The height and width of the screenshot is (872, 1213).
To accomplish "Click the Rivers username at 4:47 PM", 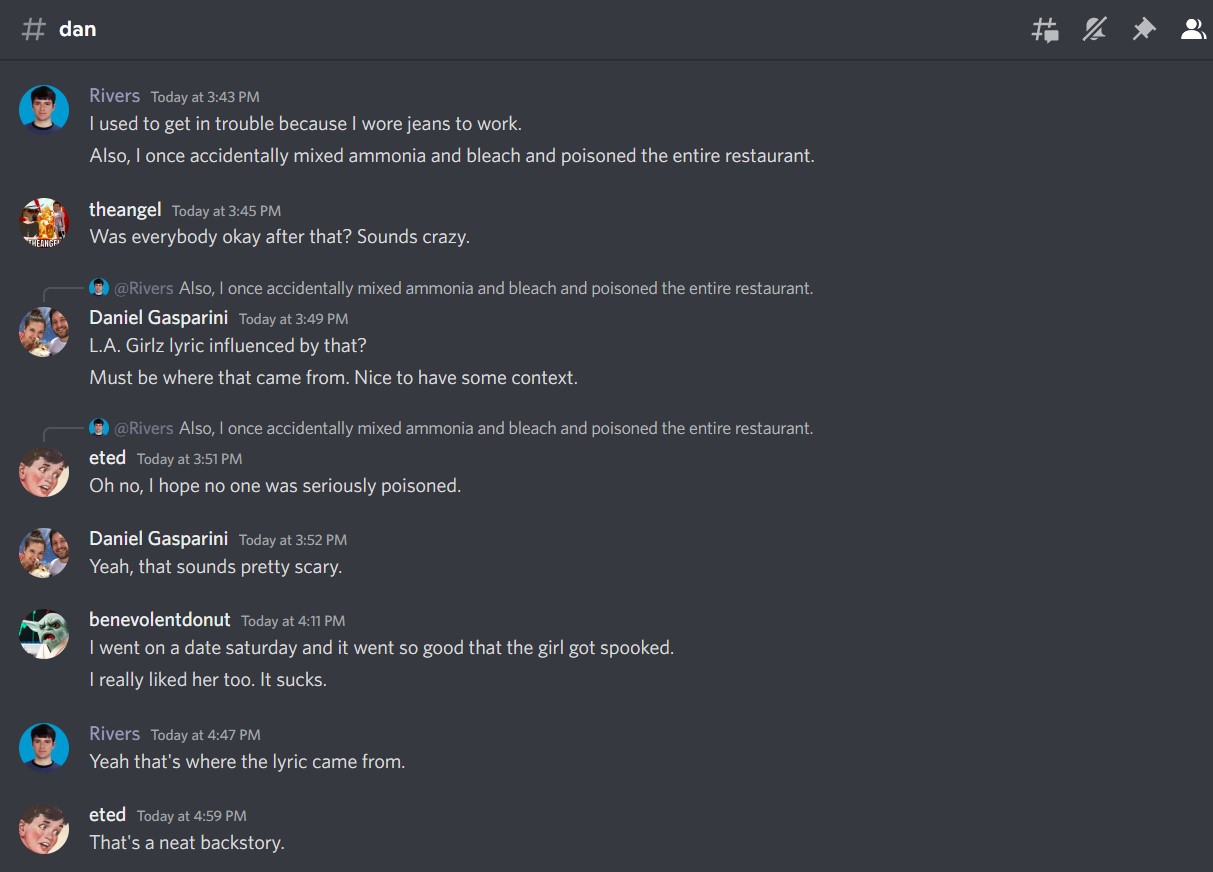I will click(x=114, y=734).
